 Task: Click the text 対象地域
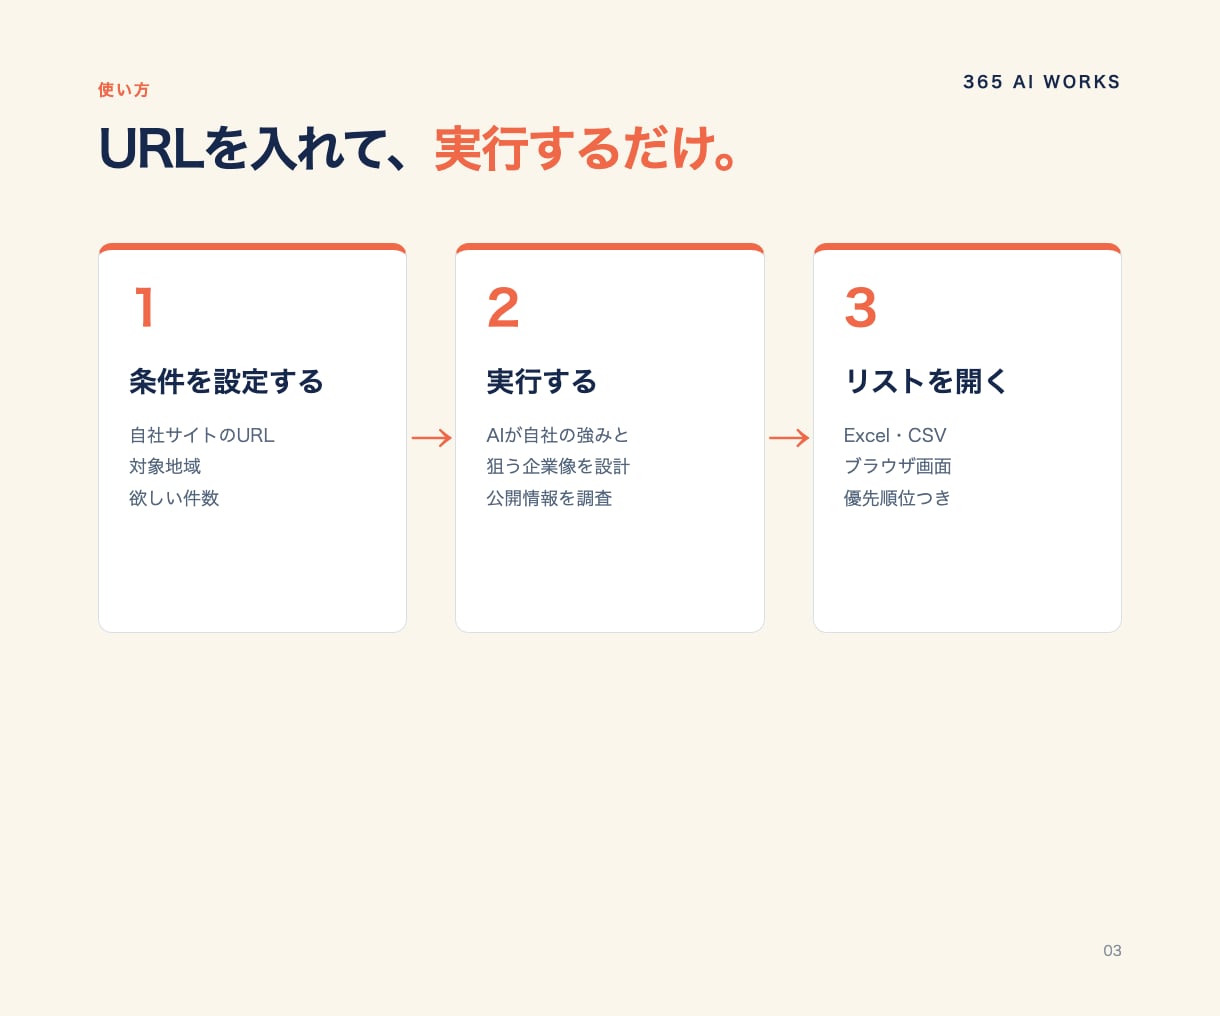click(165, 466)
